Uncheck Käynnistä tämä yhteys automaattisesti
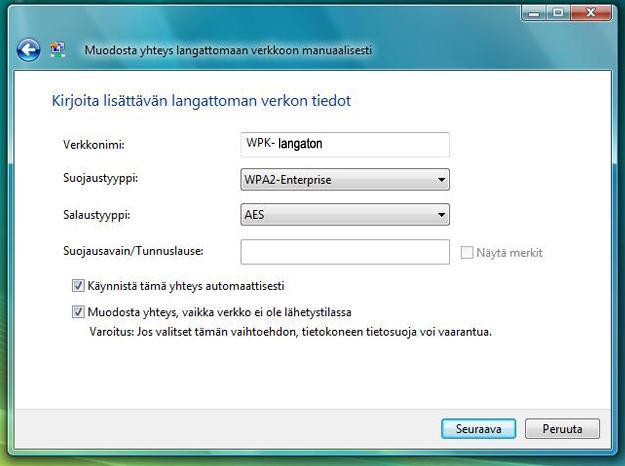 click(x=78, y=285)
